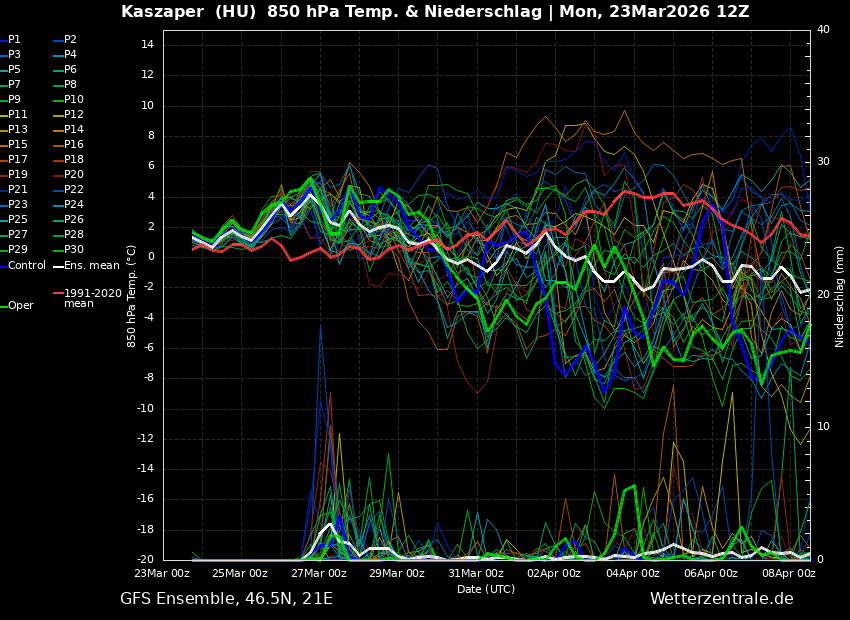Click the P10 legend entry
This screenshot has height=620, width=850.
pos(74,100)
